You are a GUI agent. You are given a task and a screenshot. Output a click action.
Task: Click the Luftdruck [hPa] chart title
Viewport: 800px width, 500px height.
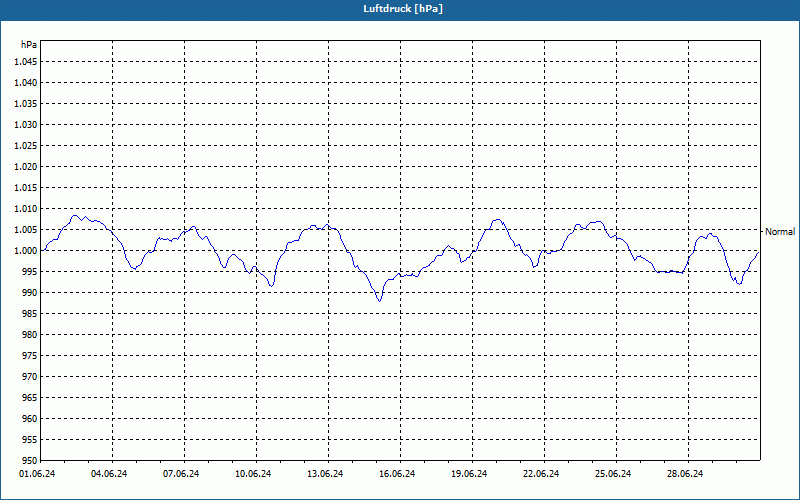(x=403, y=9)
